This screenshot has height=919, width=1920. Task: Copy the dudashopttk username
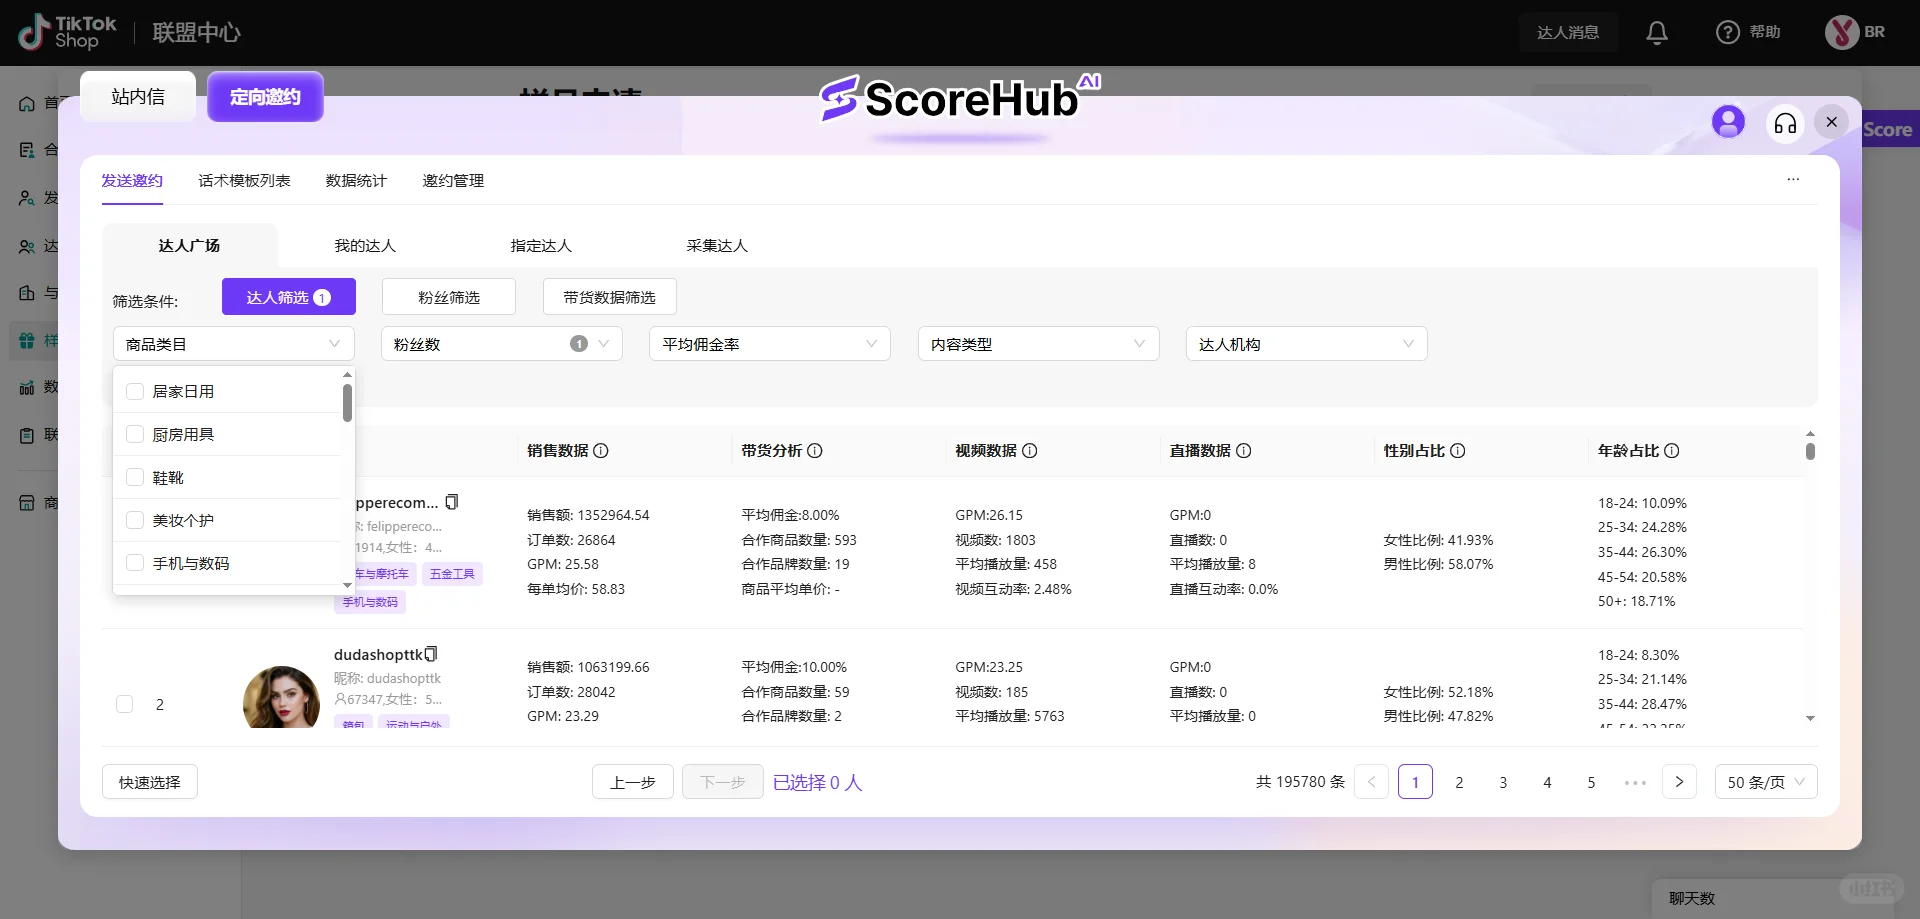tap(431, 654)
